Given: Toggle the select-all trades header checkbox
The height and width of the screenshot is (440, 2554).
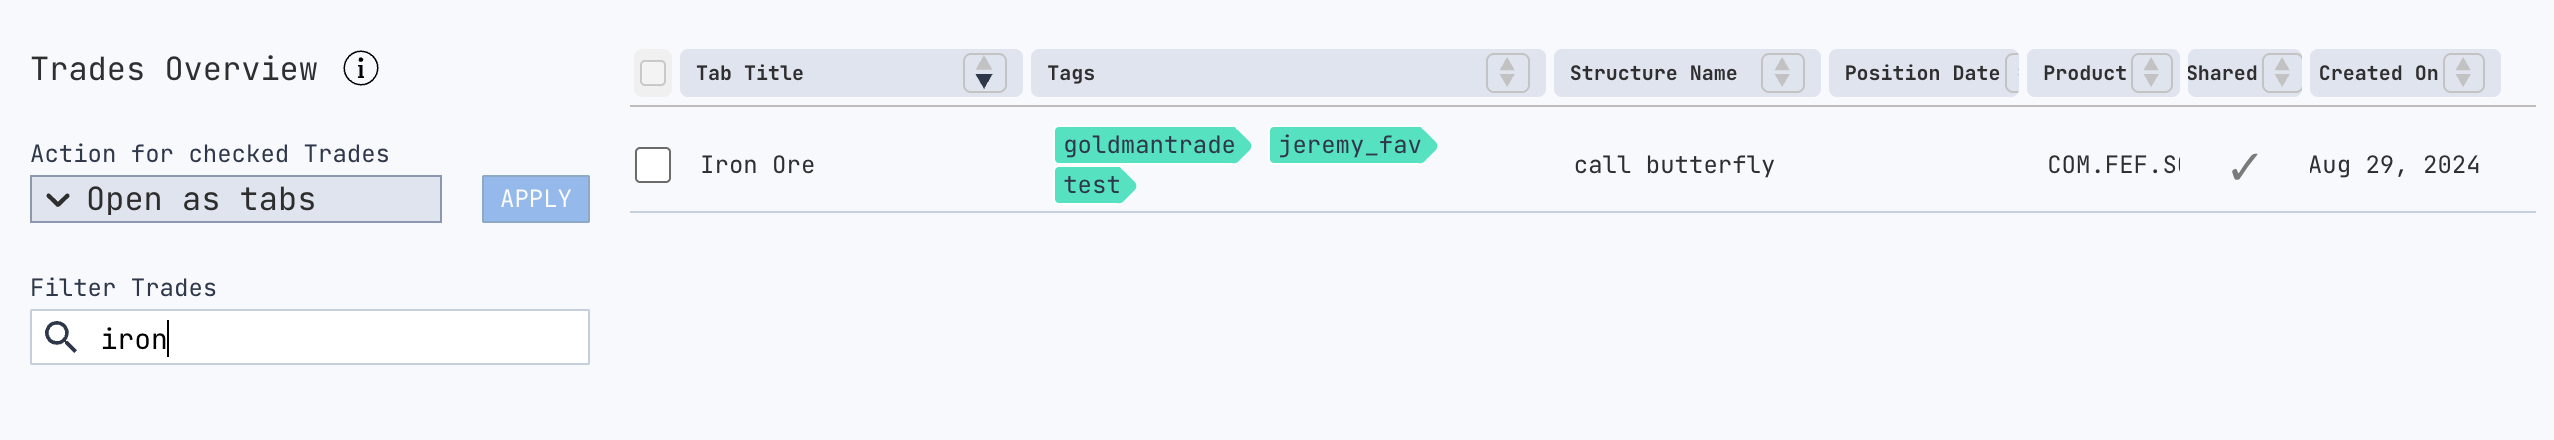Looking at the screenshot, I should pos(653,73).
